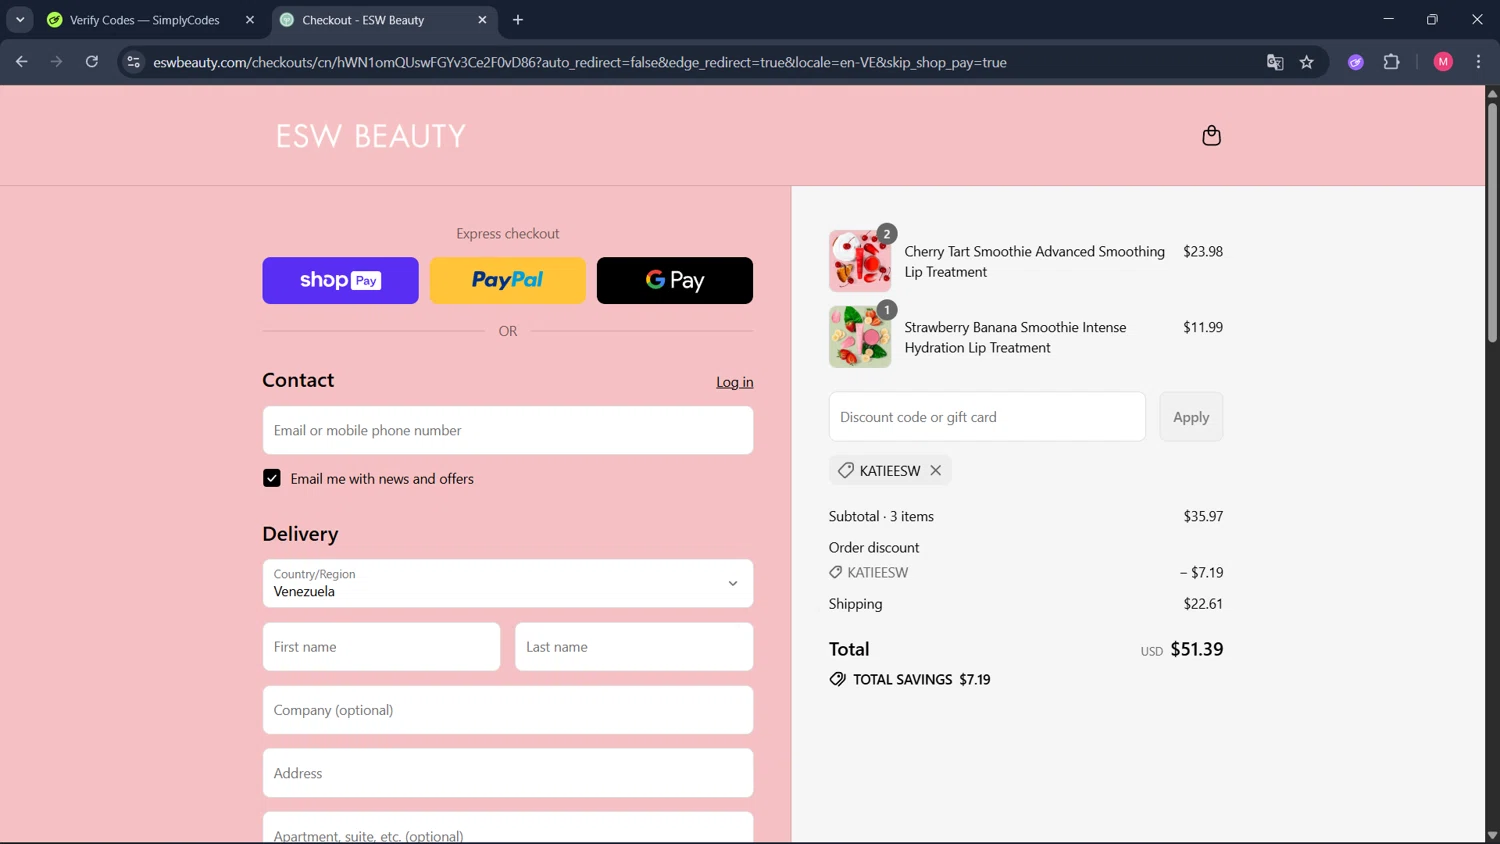The height and width of the screenshot is (844, 1500).
Task: Click the browser forward arrow
Action: pyautogui.click(x=56, y=62)
